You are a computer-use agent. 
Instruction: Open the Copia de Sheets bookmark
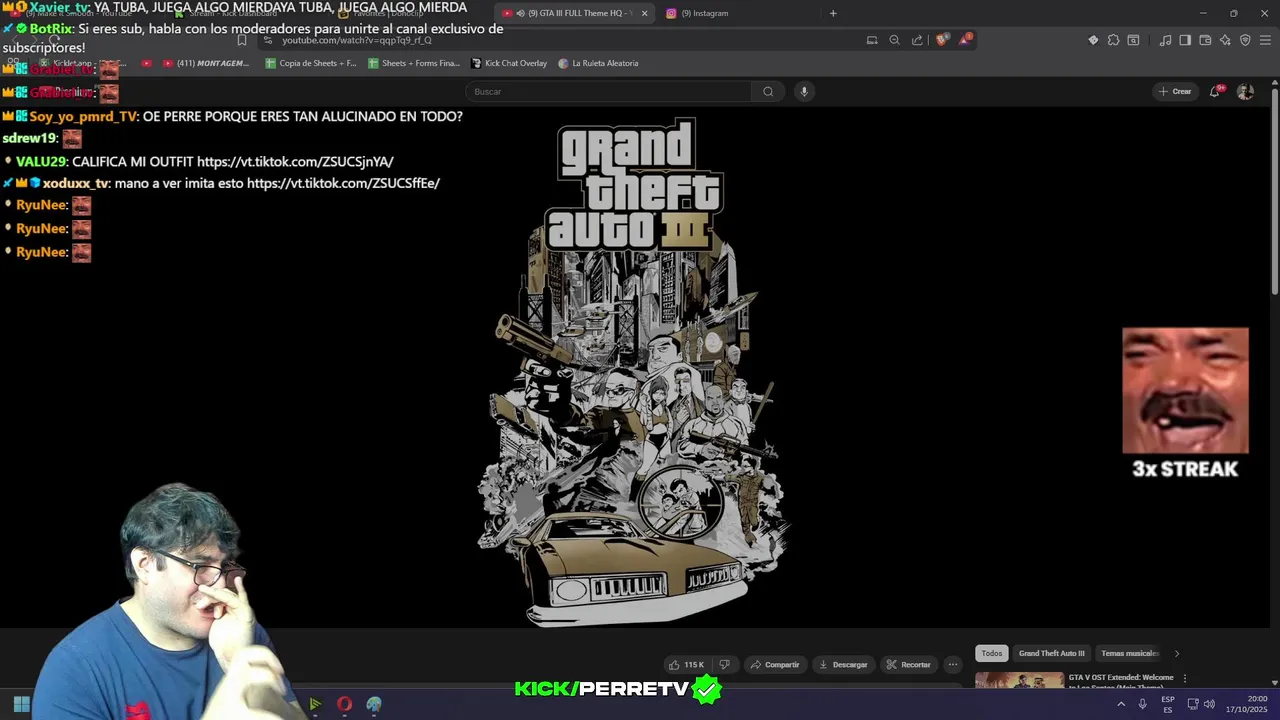click(311, 63)
